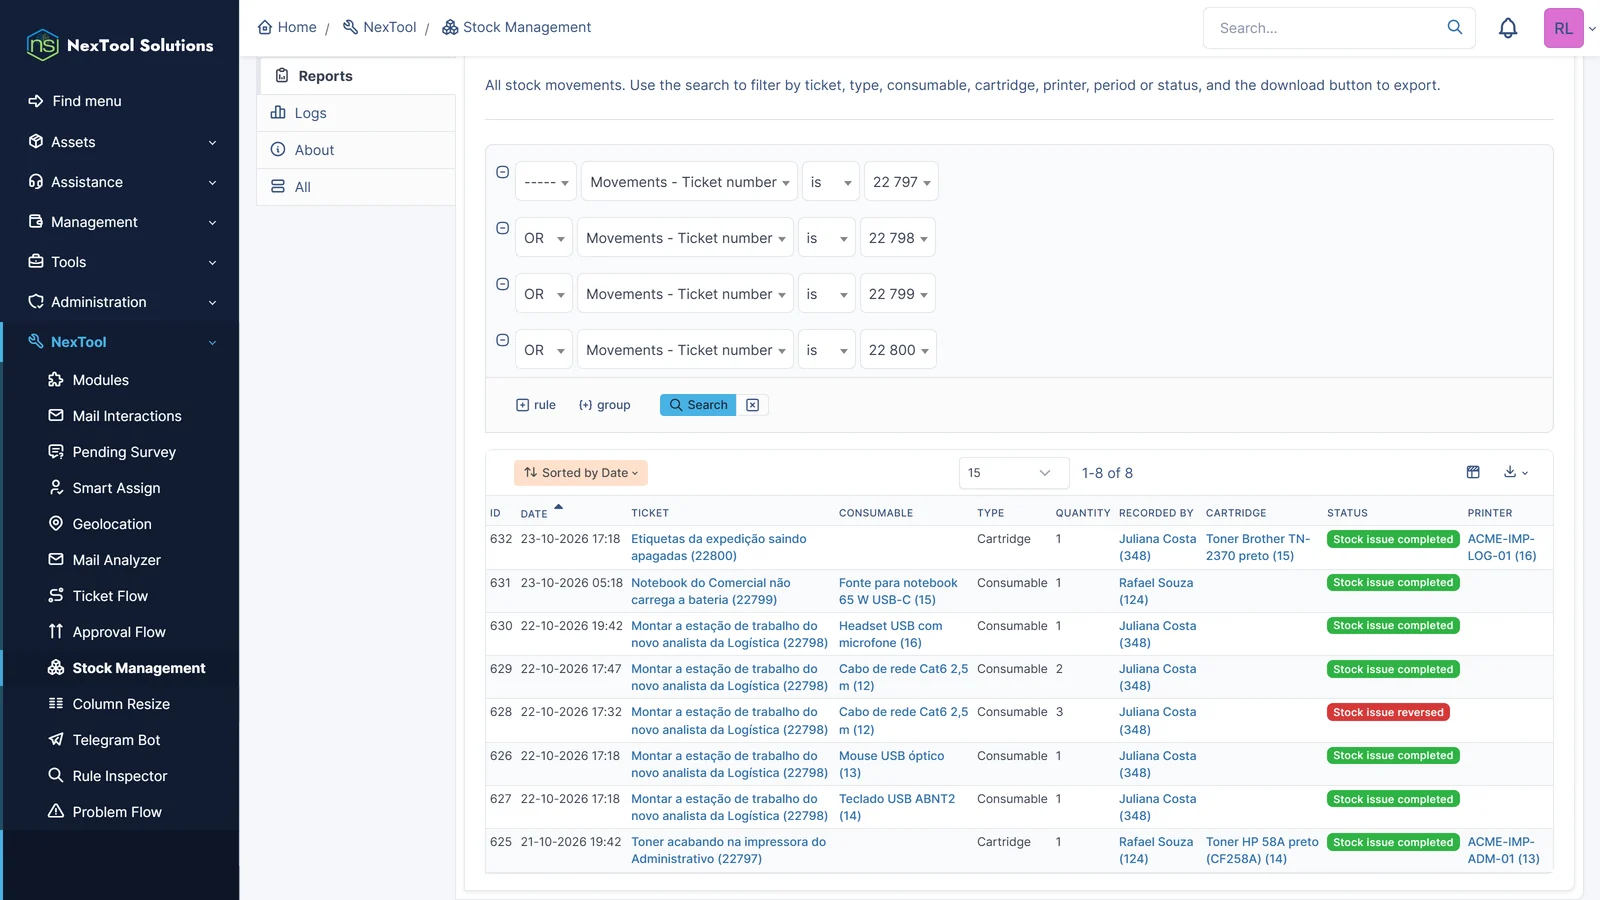Expand the Administration sidebar menu
Image resolution: width=1600 pixels, height=900 pixels.
[120, 302]
